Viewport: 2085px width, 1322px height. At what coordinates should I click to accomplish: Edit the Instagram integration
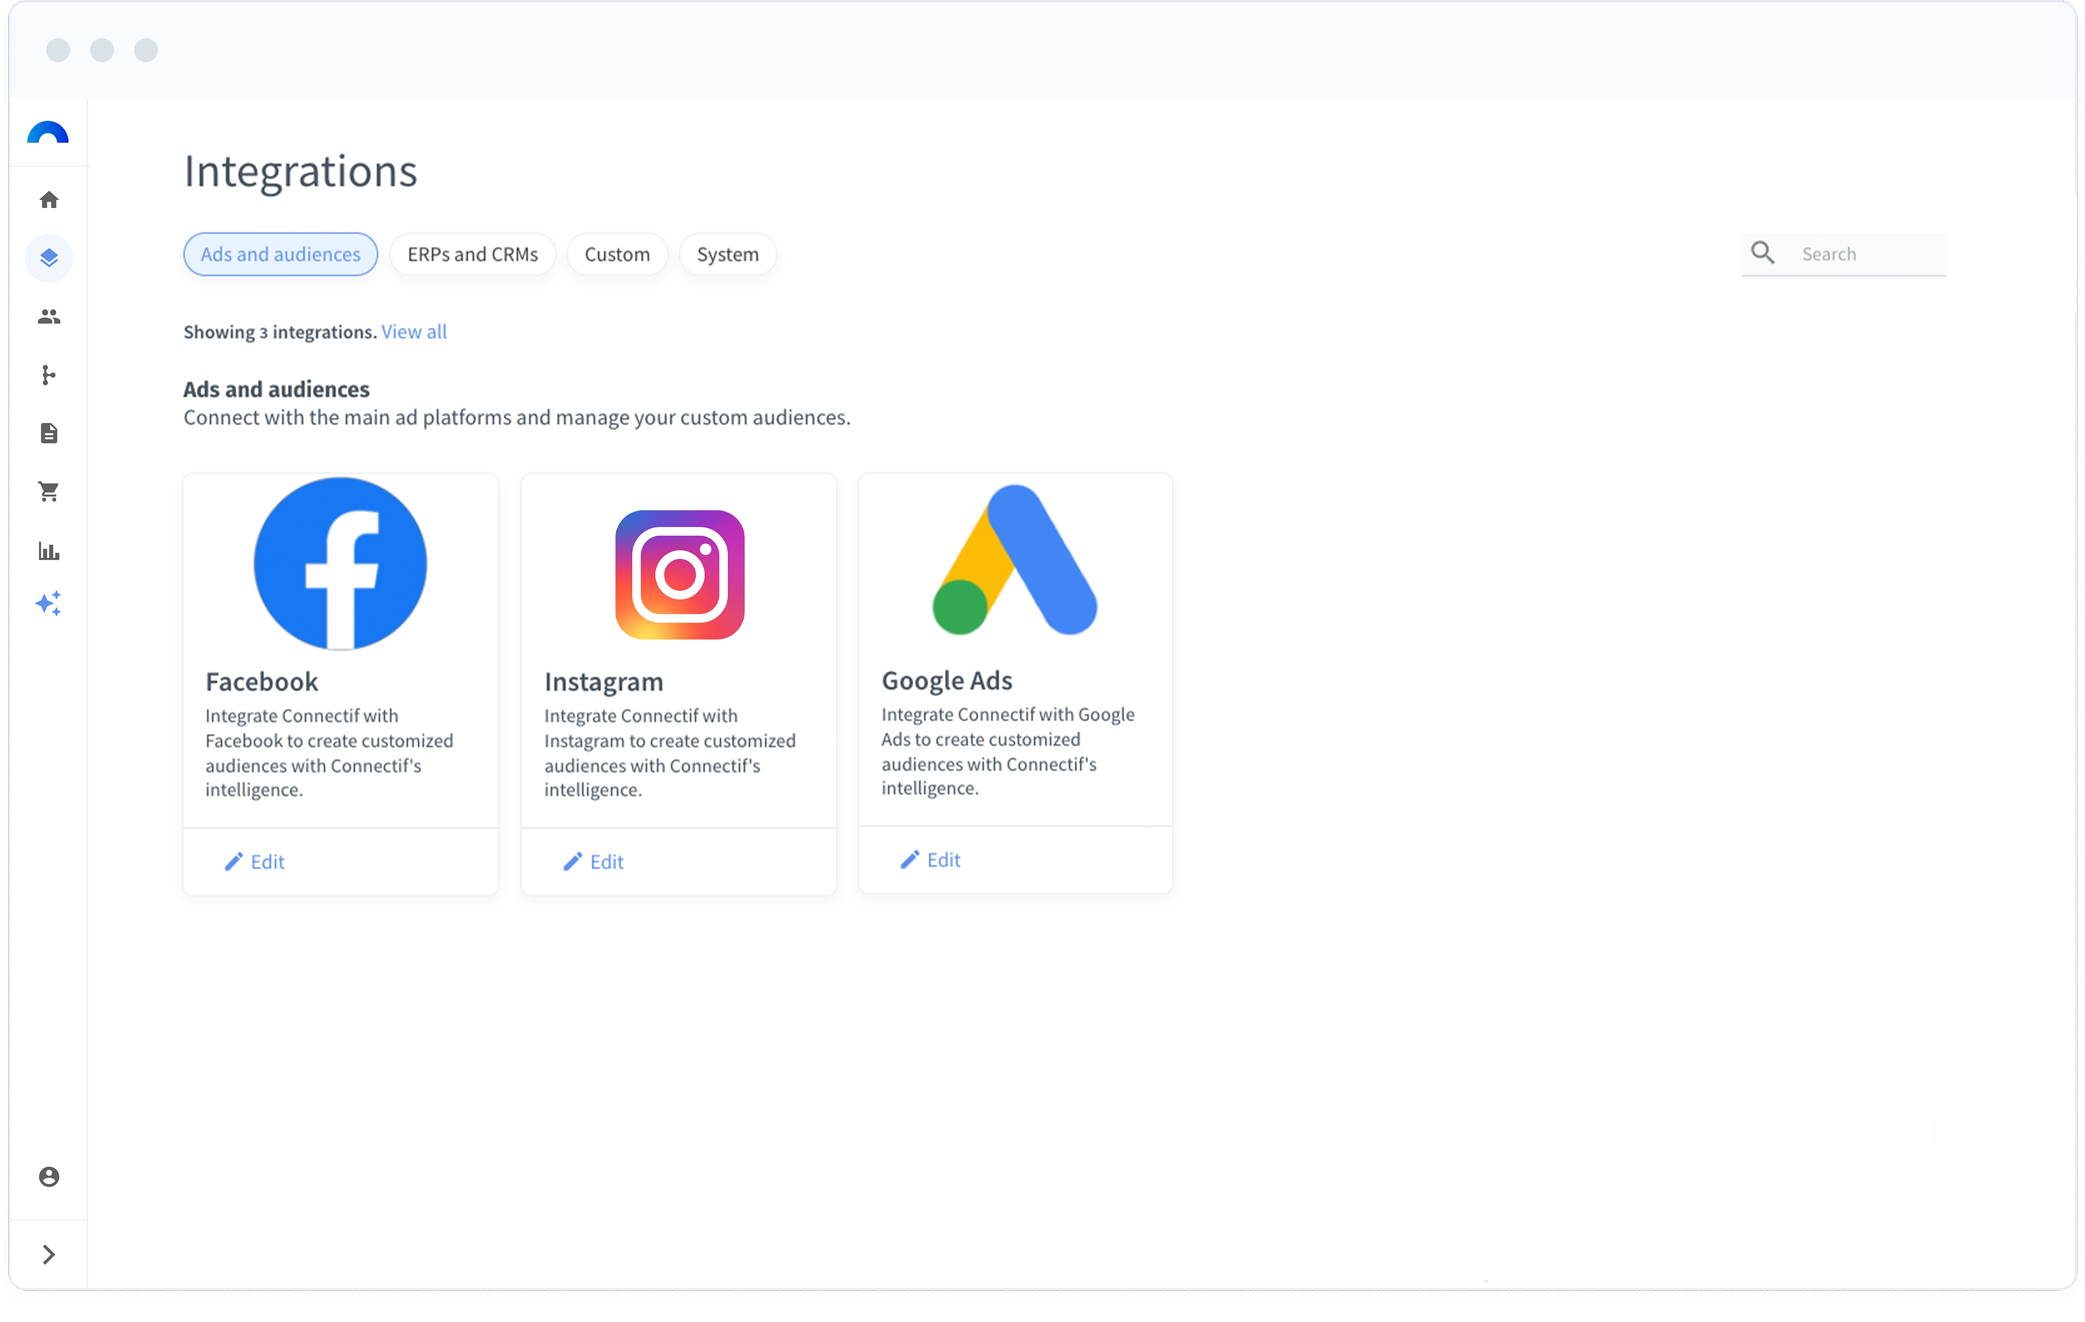[595, 862]
